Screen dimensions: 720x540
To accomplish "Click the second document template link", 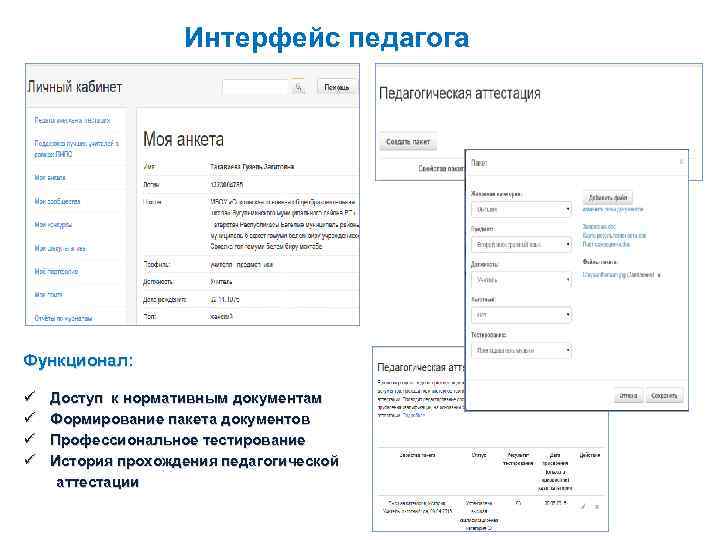I will click(x=614, y=236).
